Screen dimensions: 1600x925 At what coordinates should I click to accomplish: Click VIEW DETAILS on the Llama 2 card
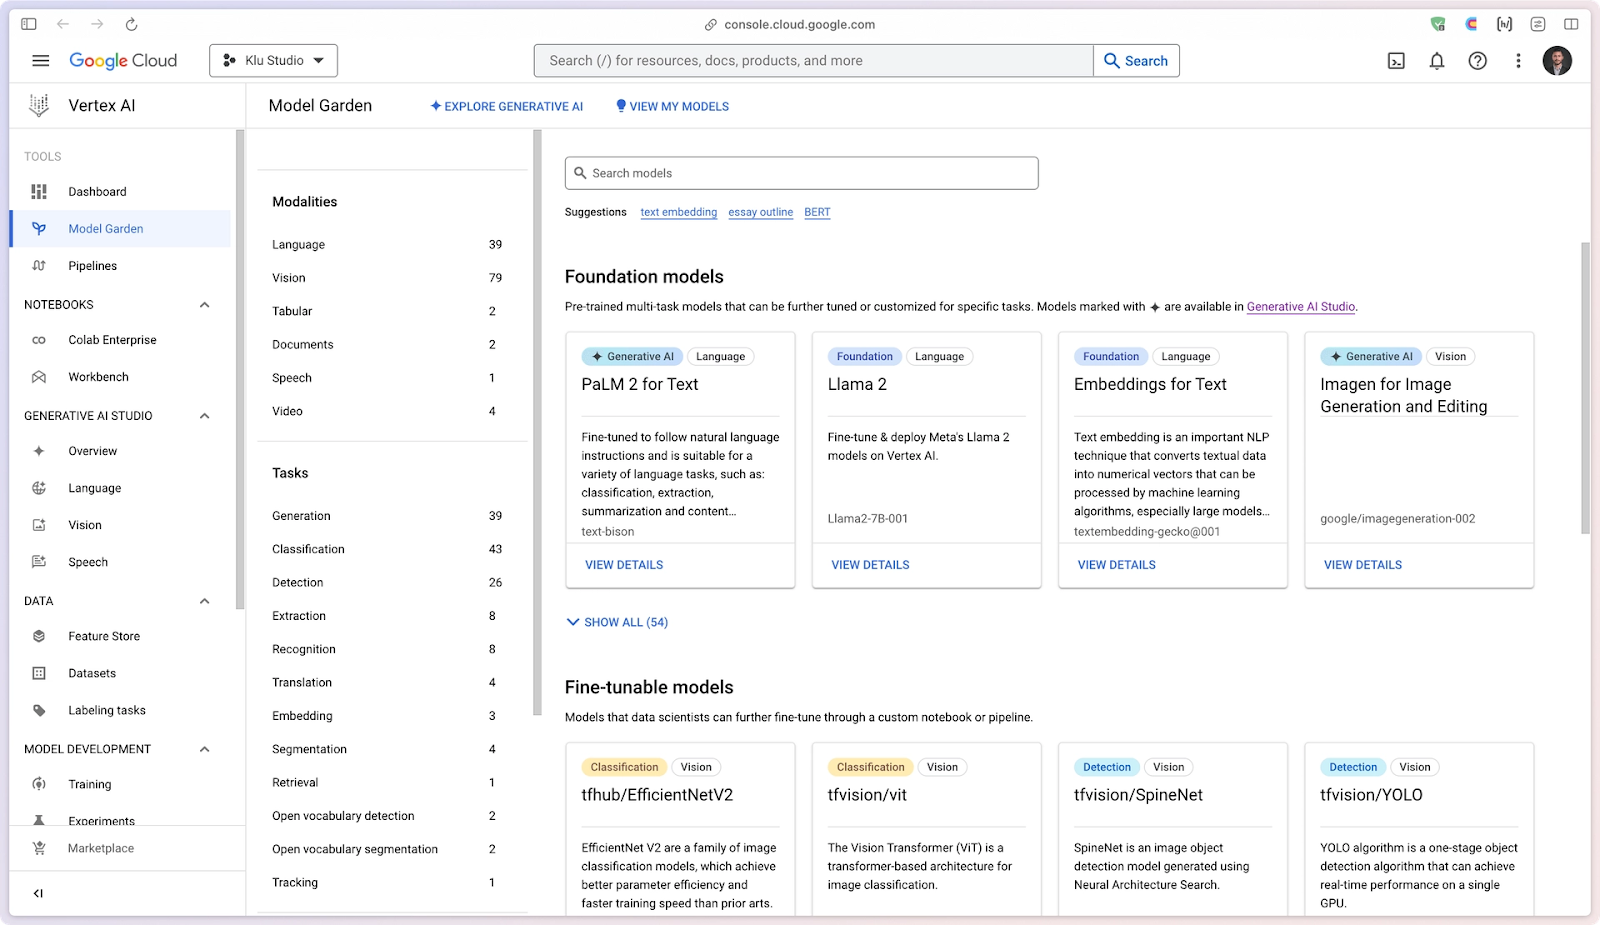[x=870, y=564]
